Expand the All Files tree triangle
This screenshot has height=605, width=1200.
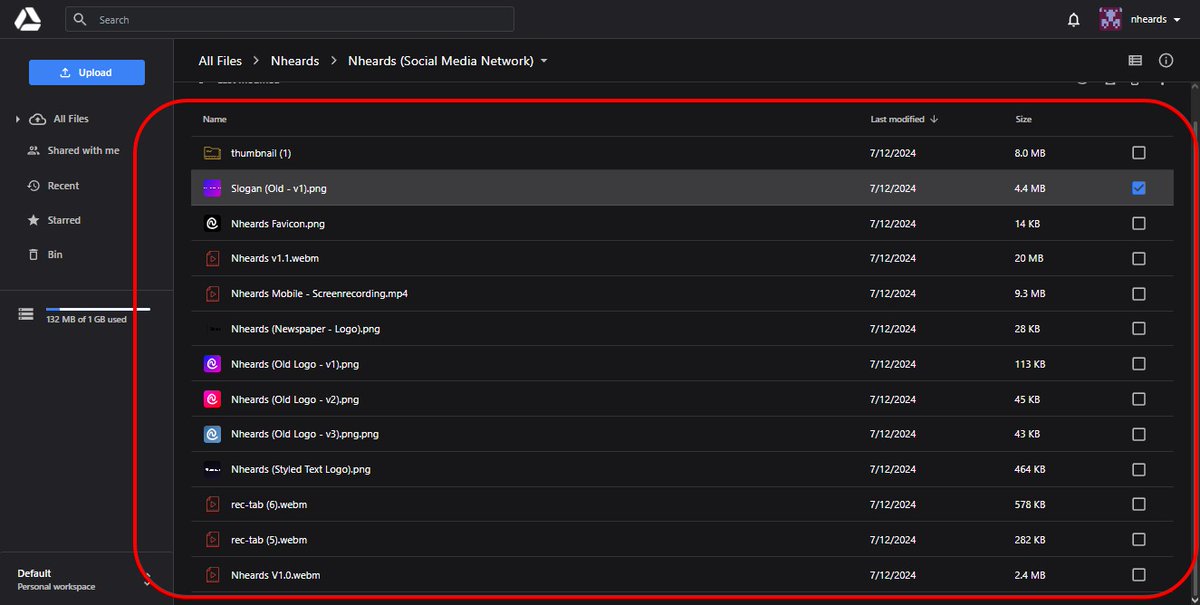[18, 119]
